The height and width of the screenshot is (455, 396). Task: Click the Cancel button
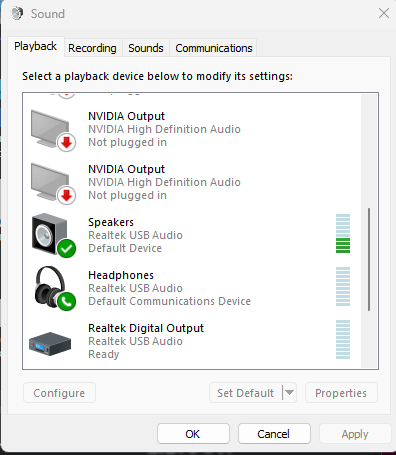[274, 434]
